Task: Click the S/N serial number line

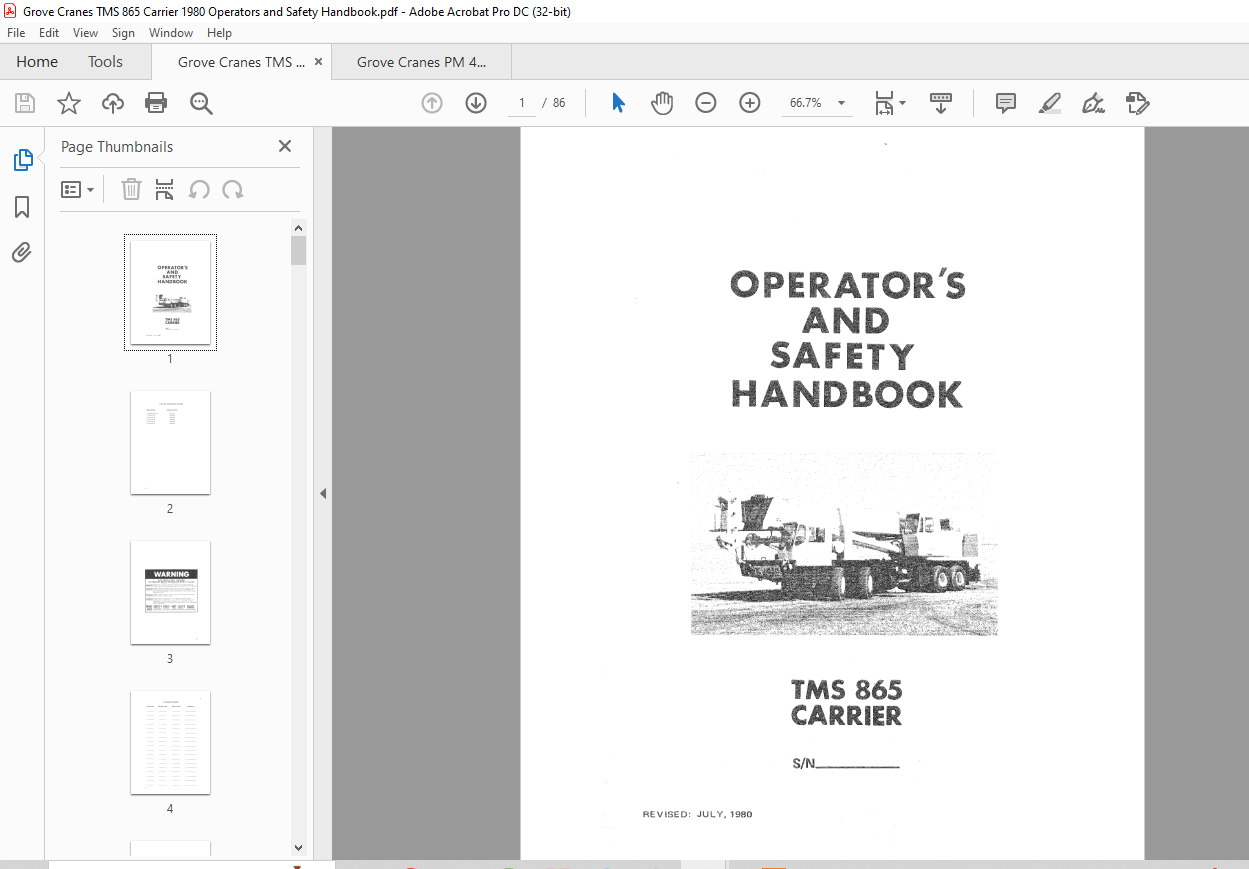Action: pos(846,763)
